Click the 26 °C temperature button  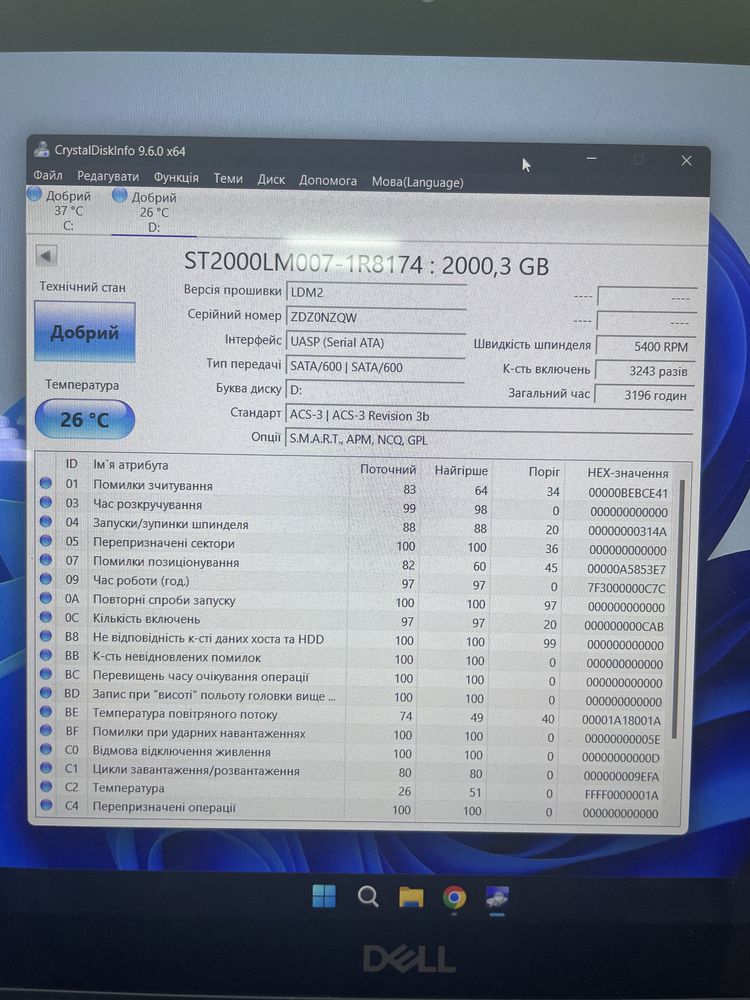pyautogui.click(x=84, y=419)
